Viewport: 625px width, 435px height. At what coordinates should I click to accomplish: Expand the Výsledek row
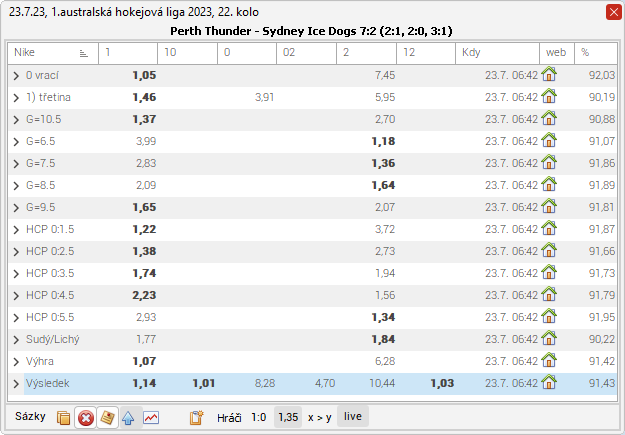[16, 384]
